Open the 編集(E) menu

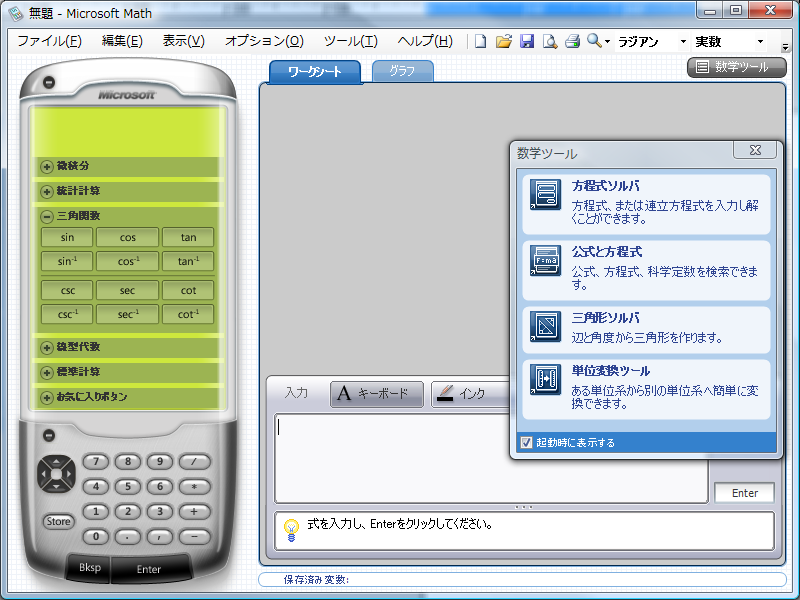pos(122,41)
